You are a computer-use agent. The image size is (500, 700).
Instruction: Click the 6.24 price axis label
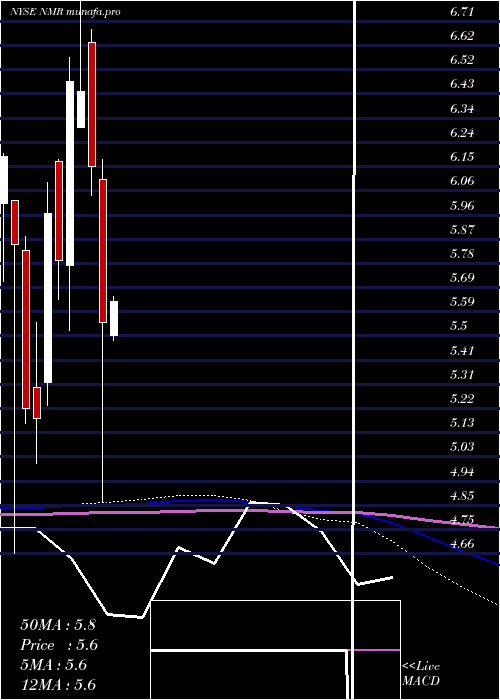pyautogui.click(x=462, y=133)
